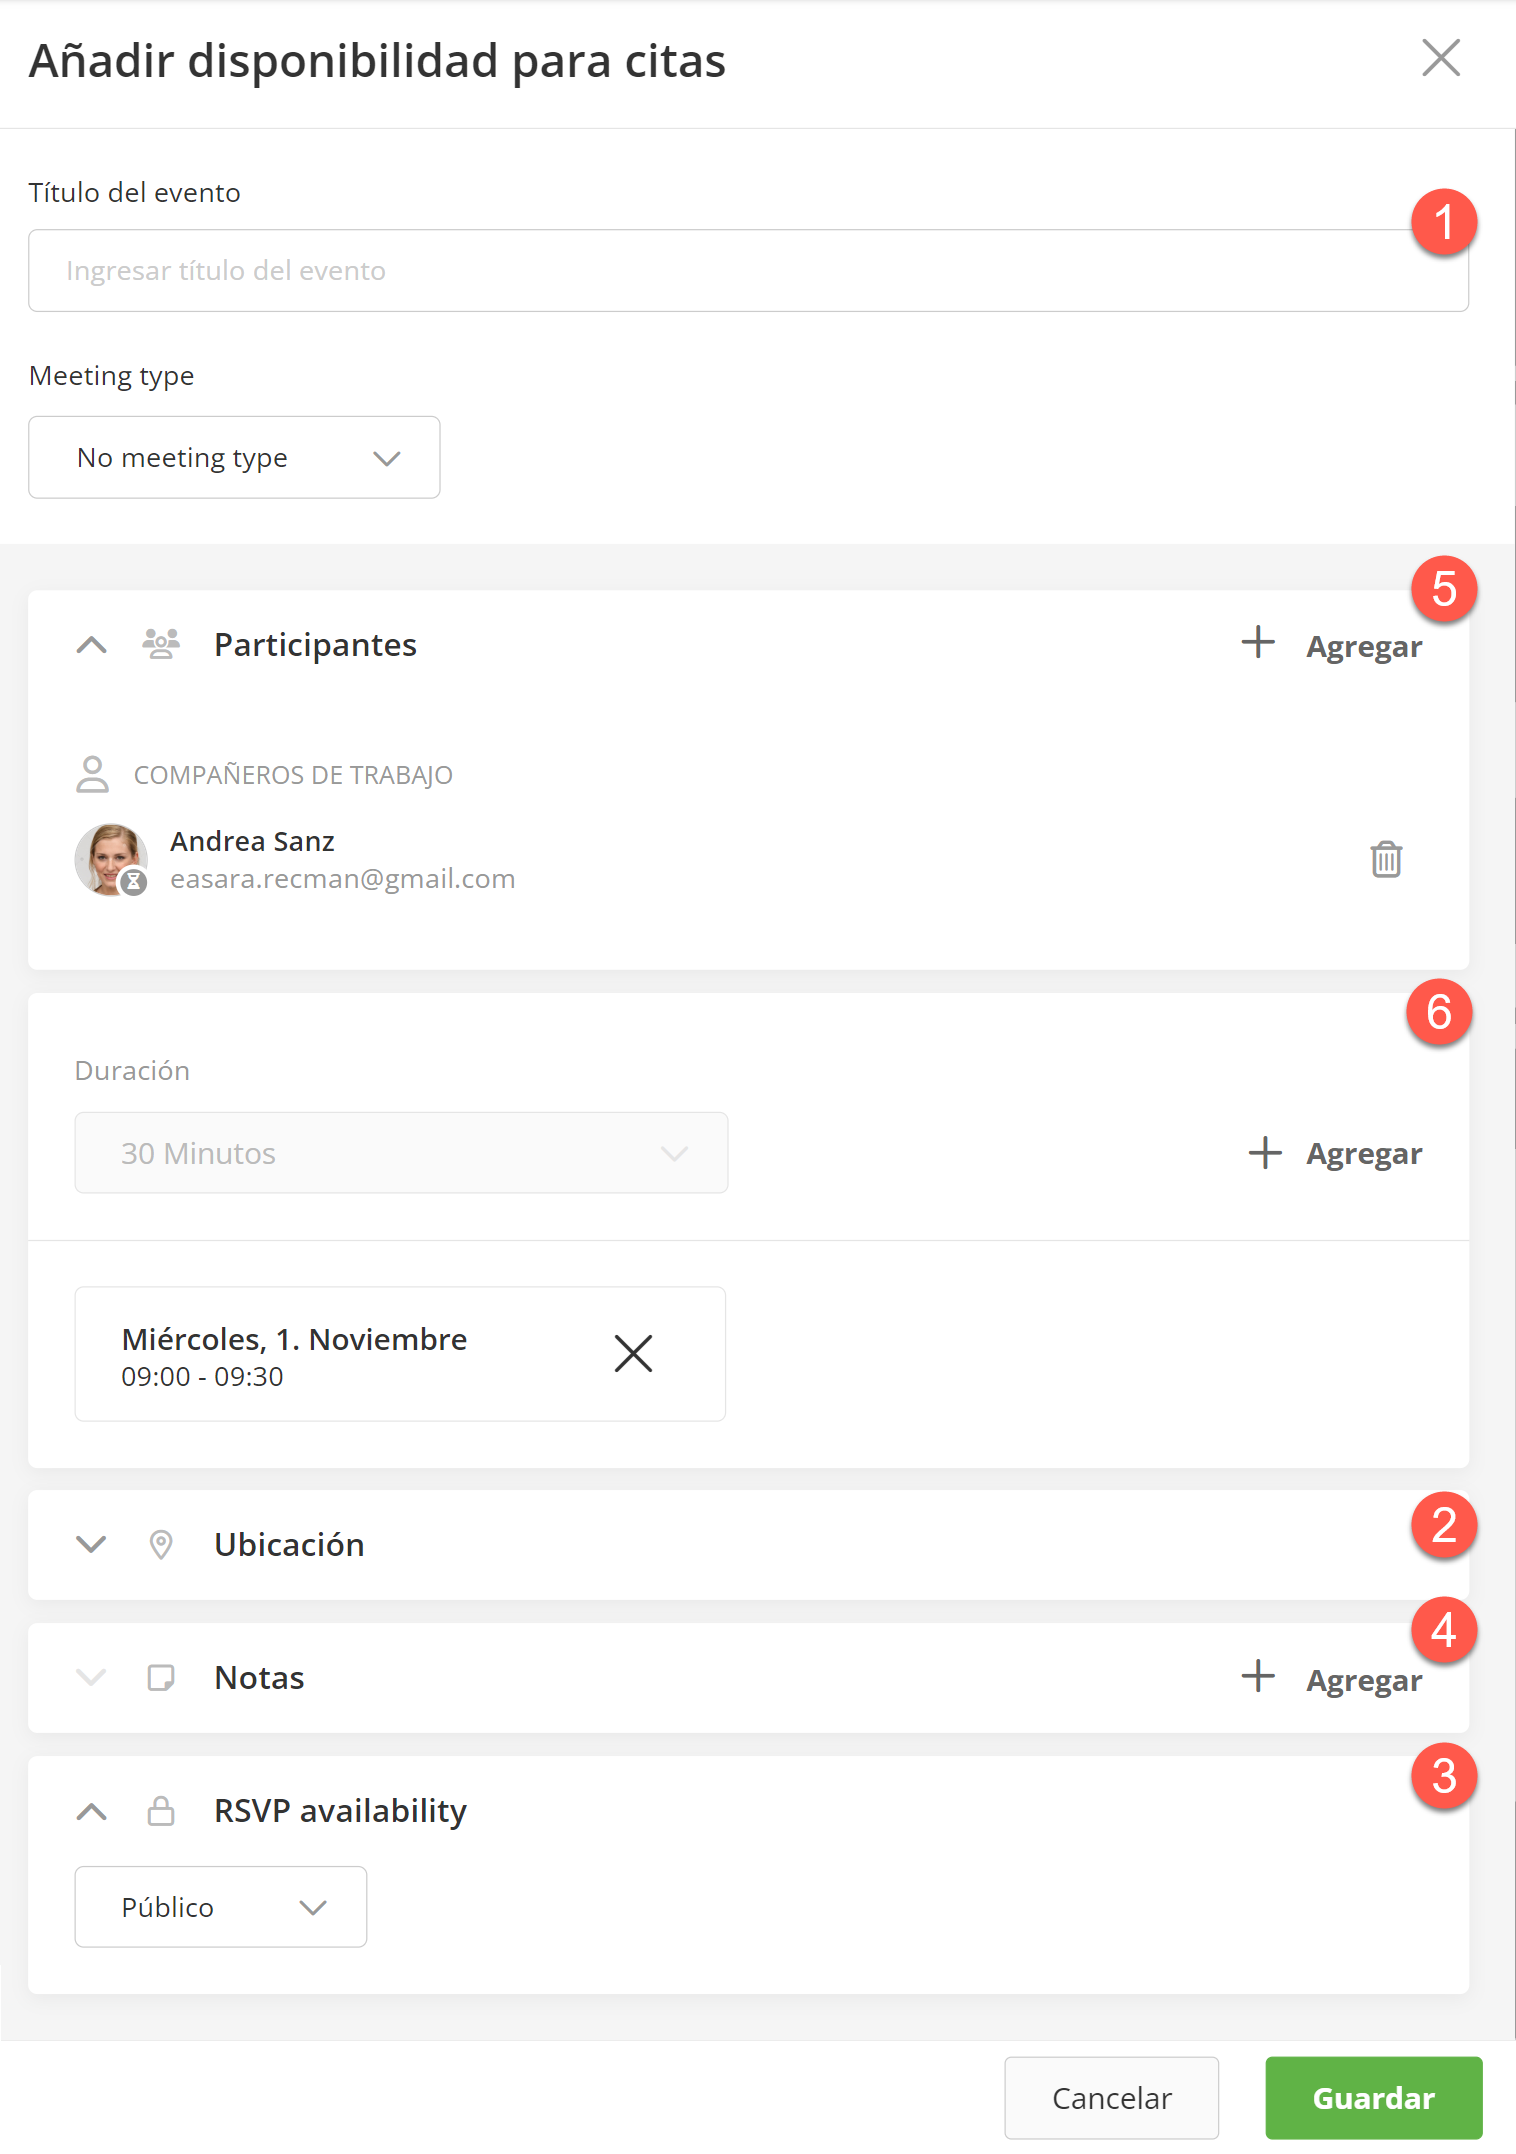Click the plus icon beside Participantes Agregar
The image size is (1516, 2154).
[x=1258, y=642]
